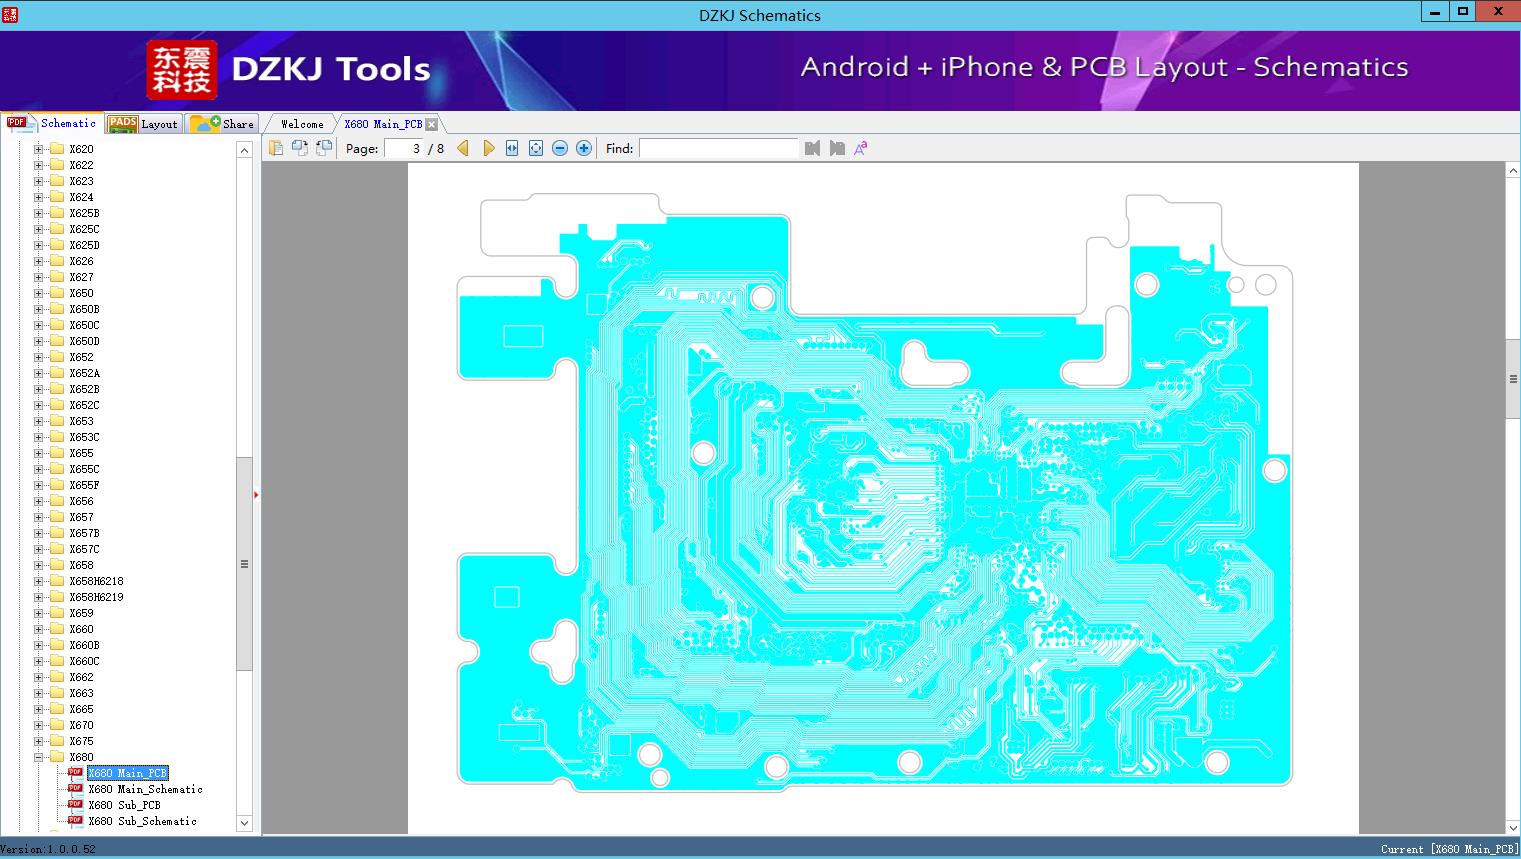Expand the X620 folder

[39, 149]
